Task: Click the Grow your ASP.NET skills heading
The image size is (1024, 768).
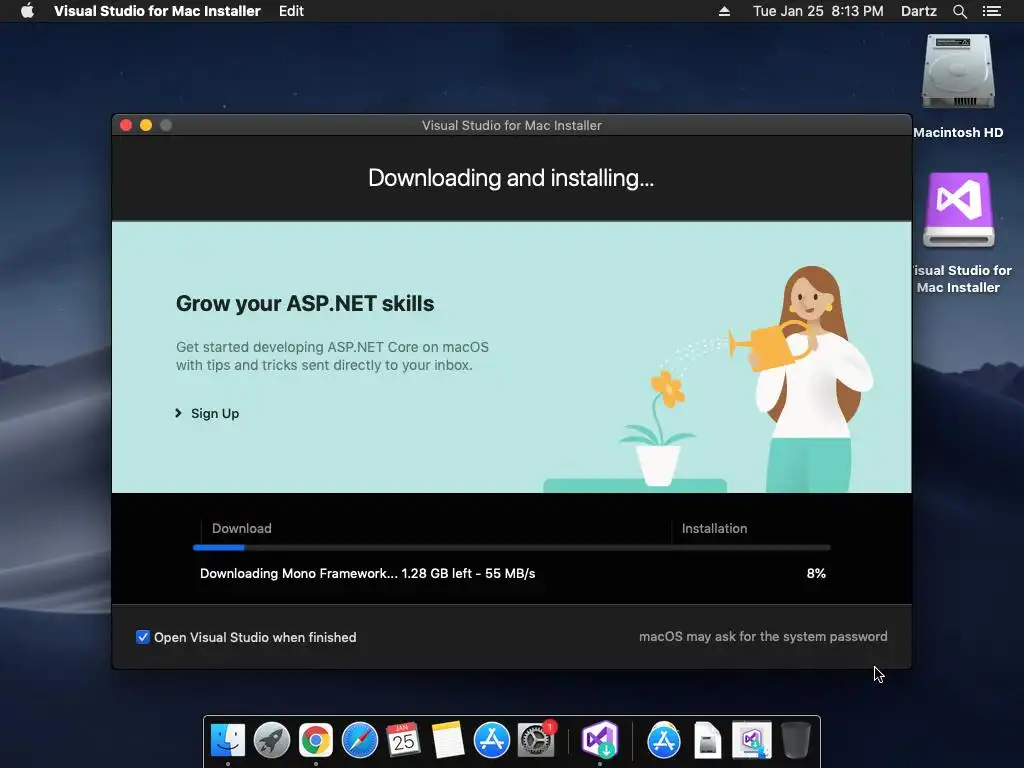Action: pos(305,304)
